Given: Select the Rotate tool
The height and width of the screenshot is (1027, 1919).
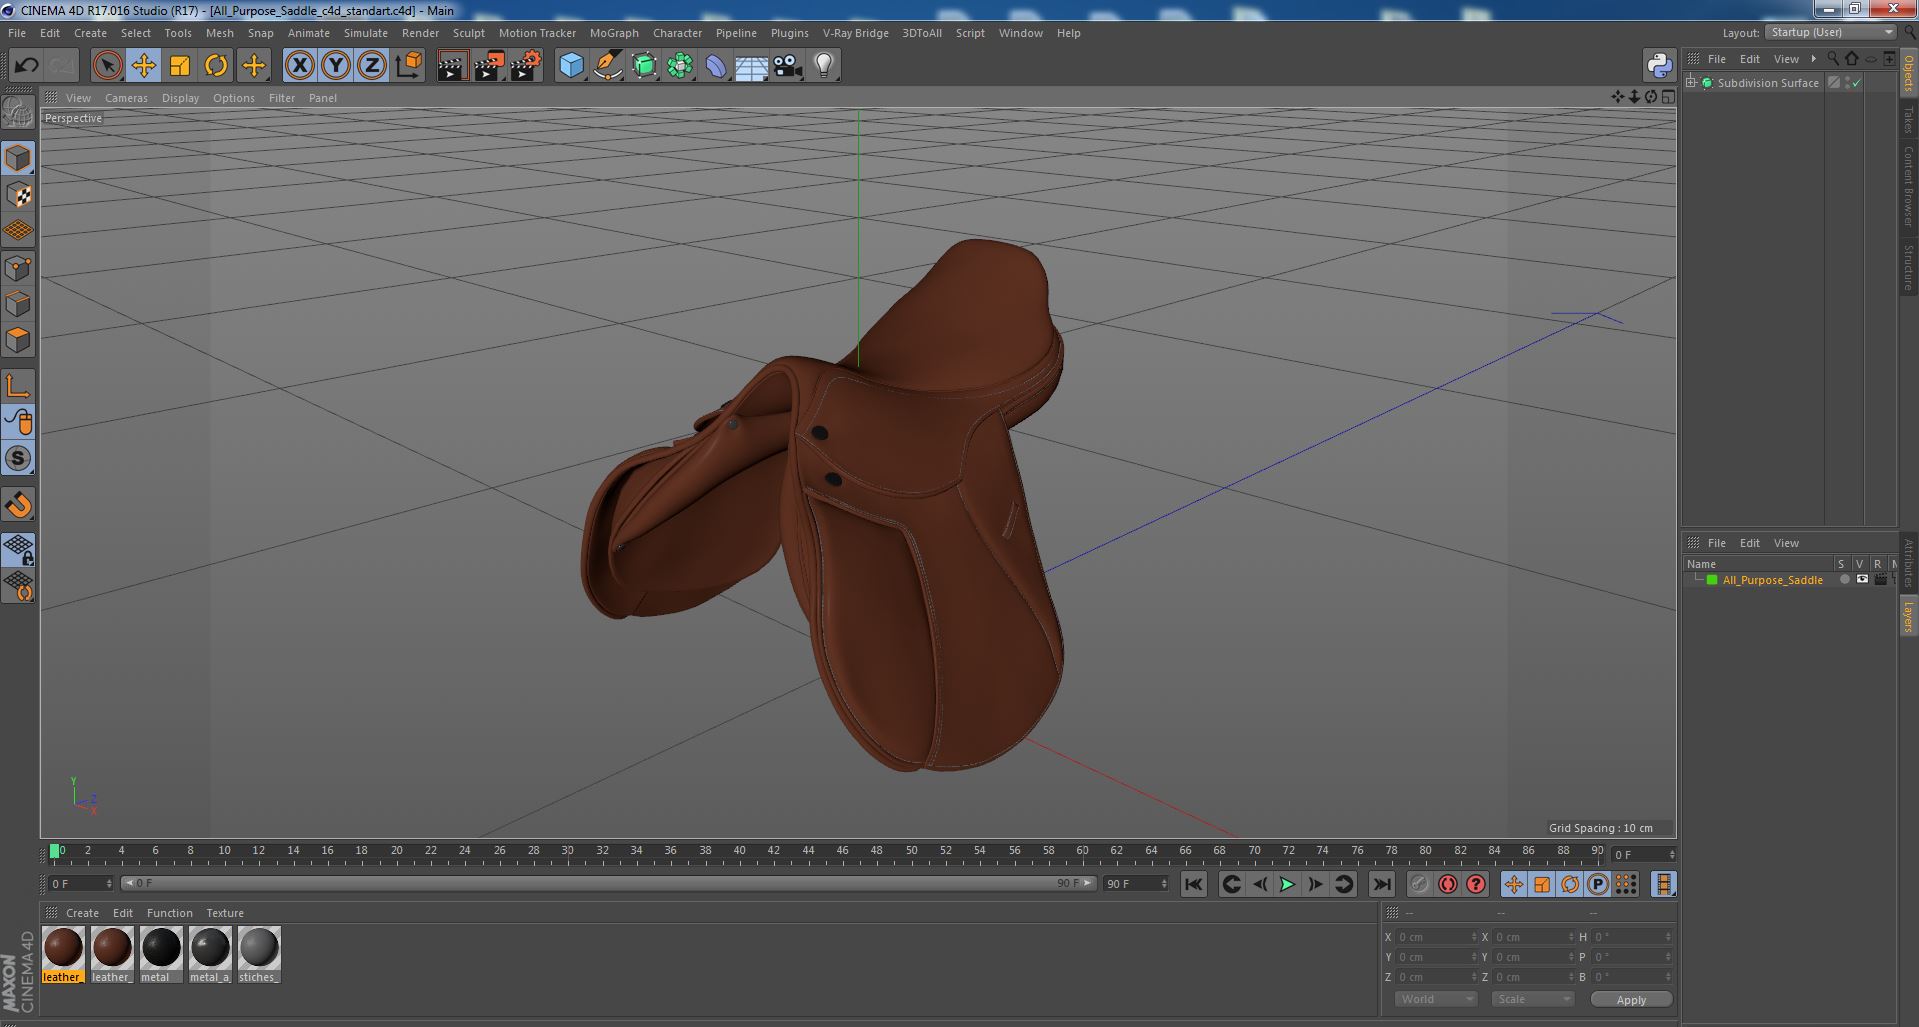Looking at the screenshot, I should tap(216, 66).
